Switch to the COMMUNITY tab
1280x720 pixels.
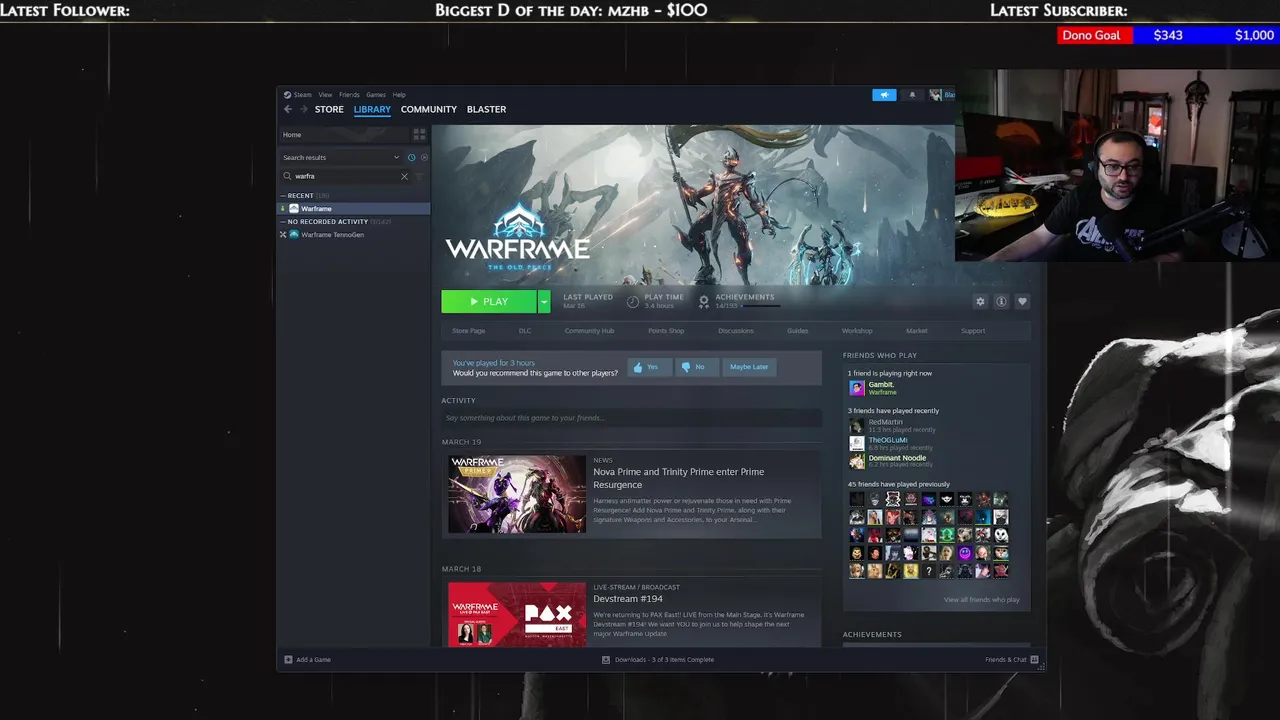point(429,109)
